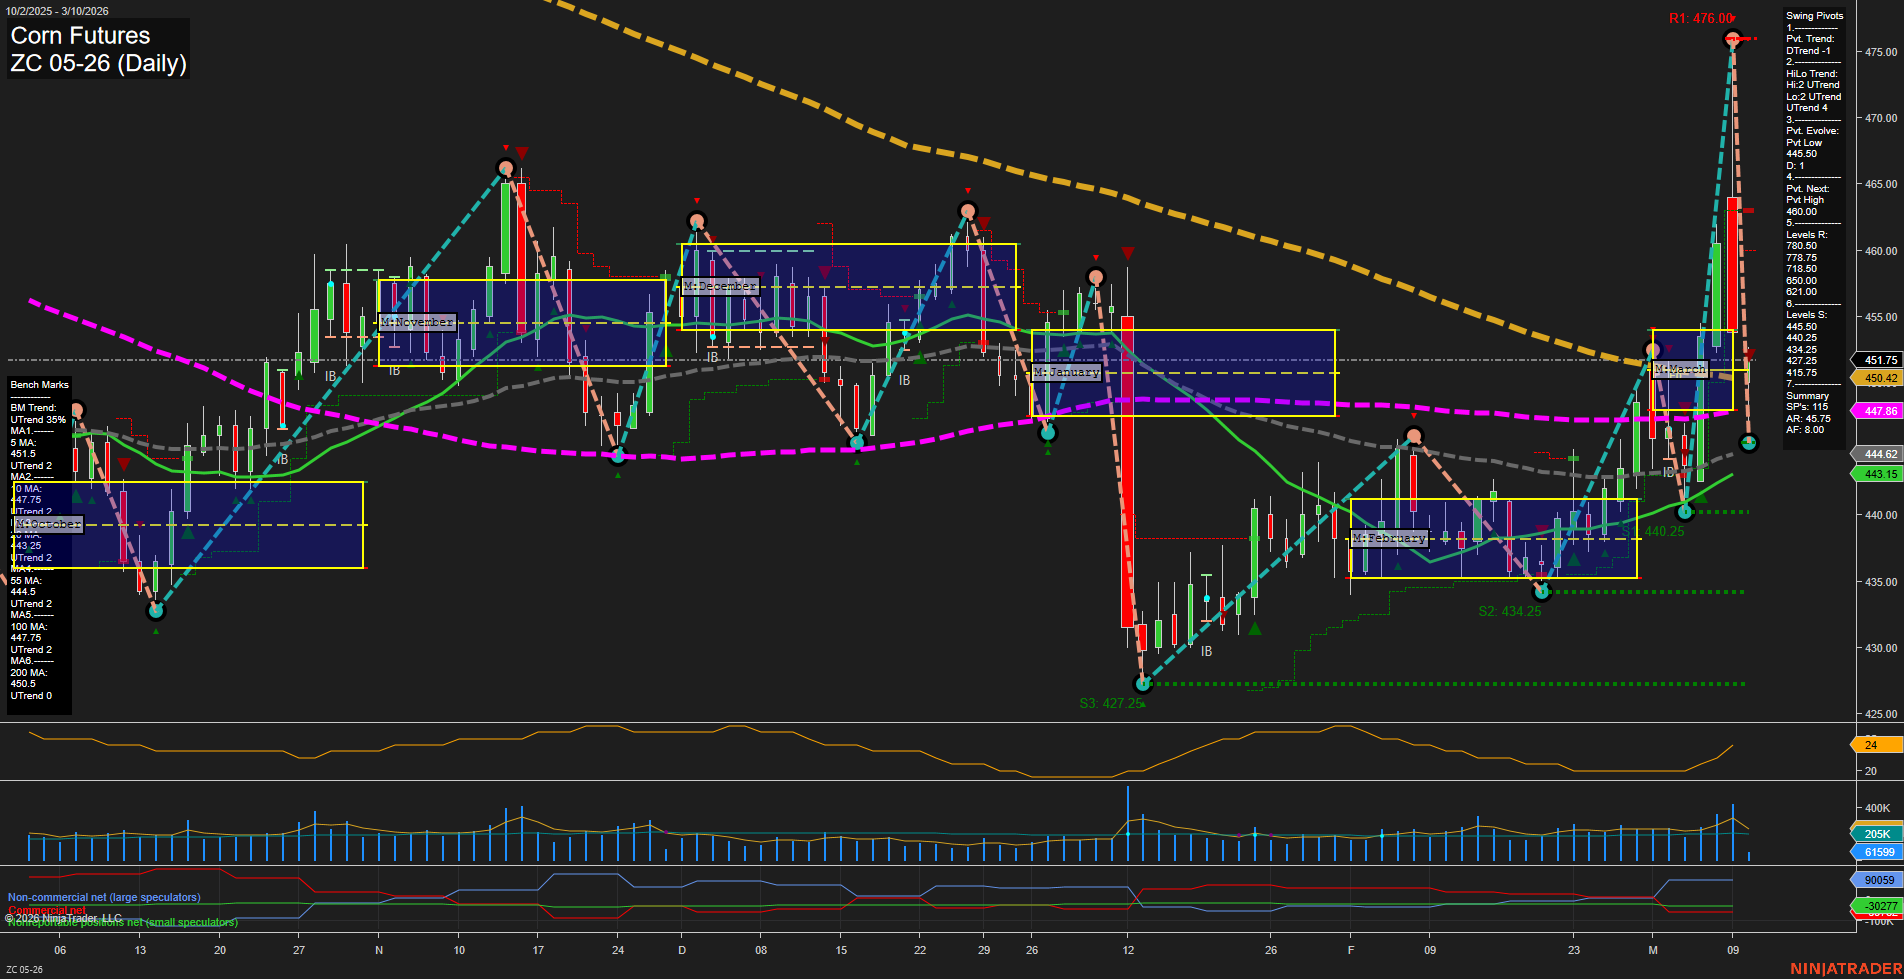
Task: Toggle the Commercial net legend entry
Action: pos(47,911)
